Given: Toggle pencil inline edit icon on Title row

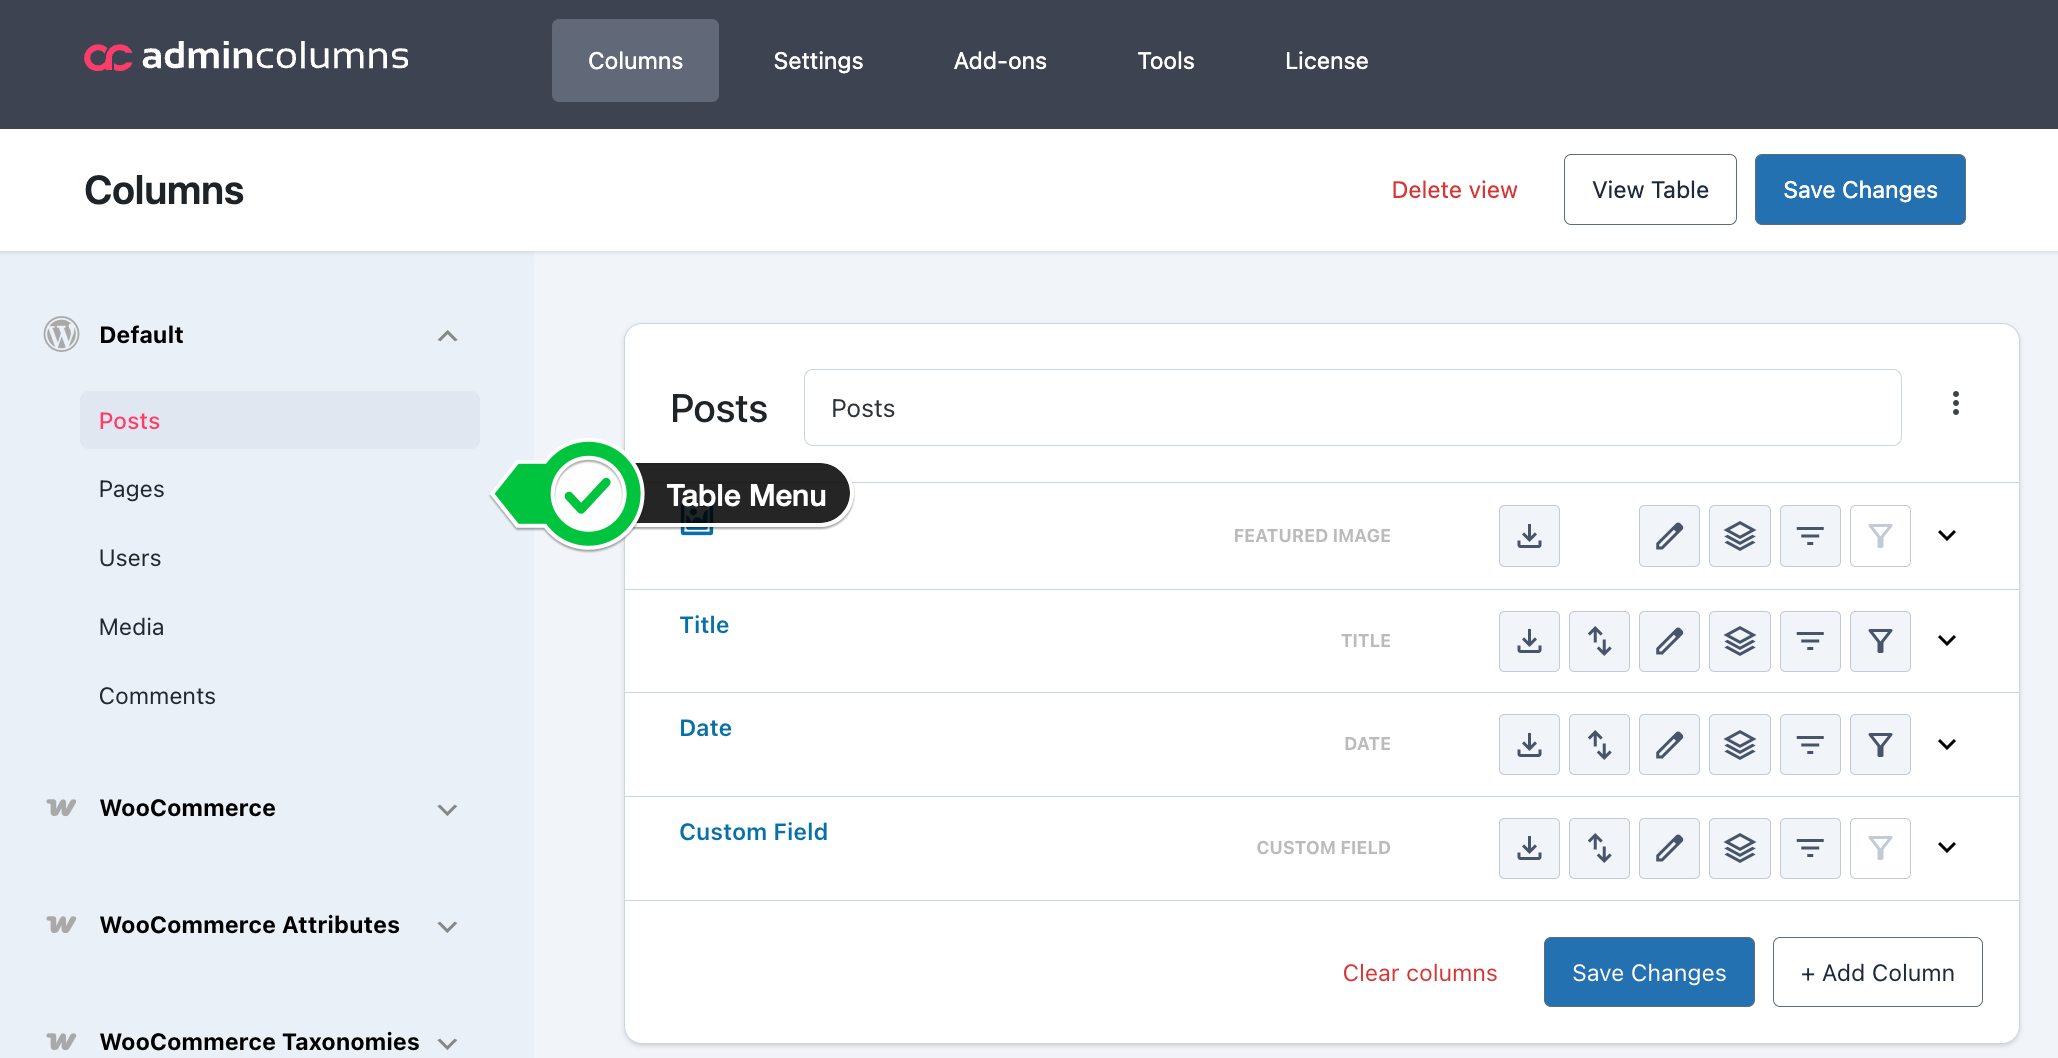Looking at the screenshot, I should click(1669, 641).
